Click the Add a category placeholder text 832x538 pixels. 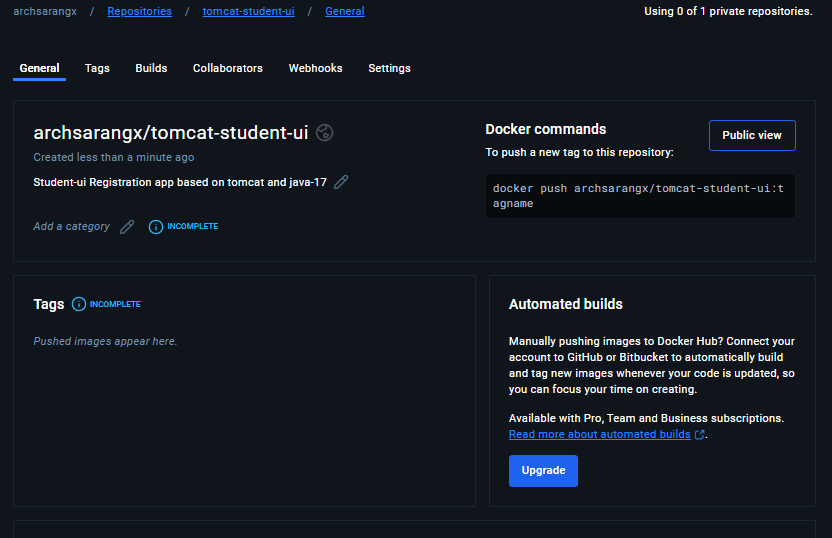coord(71,227)
